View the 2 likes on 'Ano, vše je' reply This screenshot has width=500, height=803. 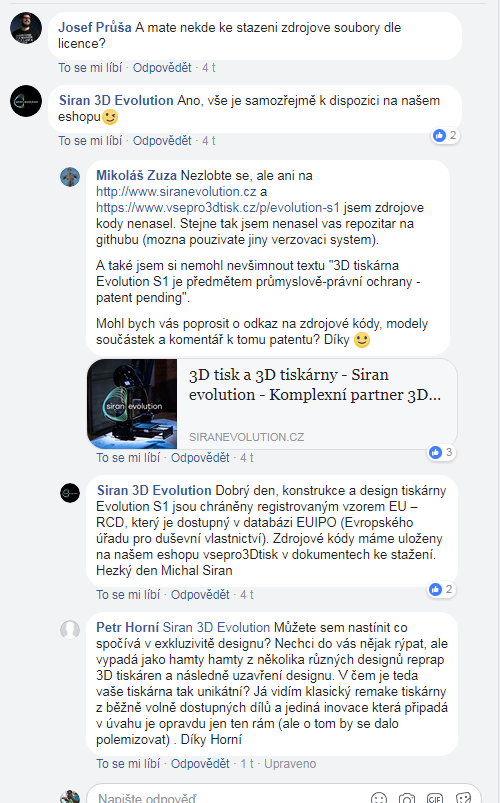[445, 135]
